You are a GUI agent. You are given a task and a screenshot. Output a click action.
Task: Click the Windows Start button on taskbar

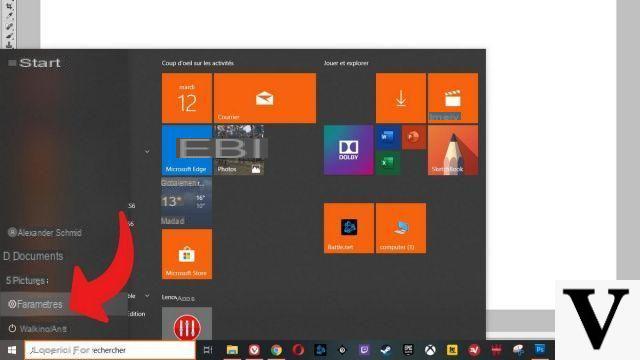tap(12, 350)
